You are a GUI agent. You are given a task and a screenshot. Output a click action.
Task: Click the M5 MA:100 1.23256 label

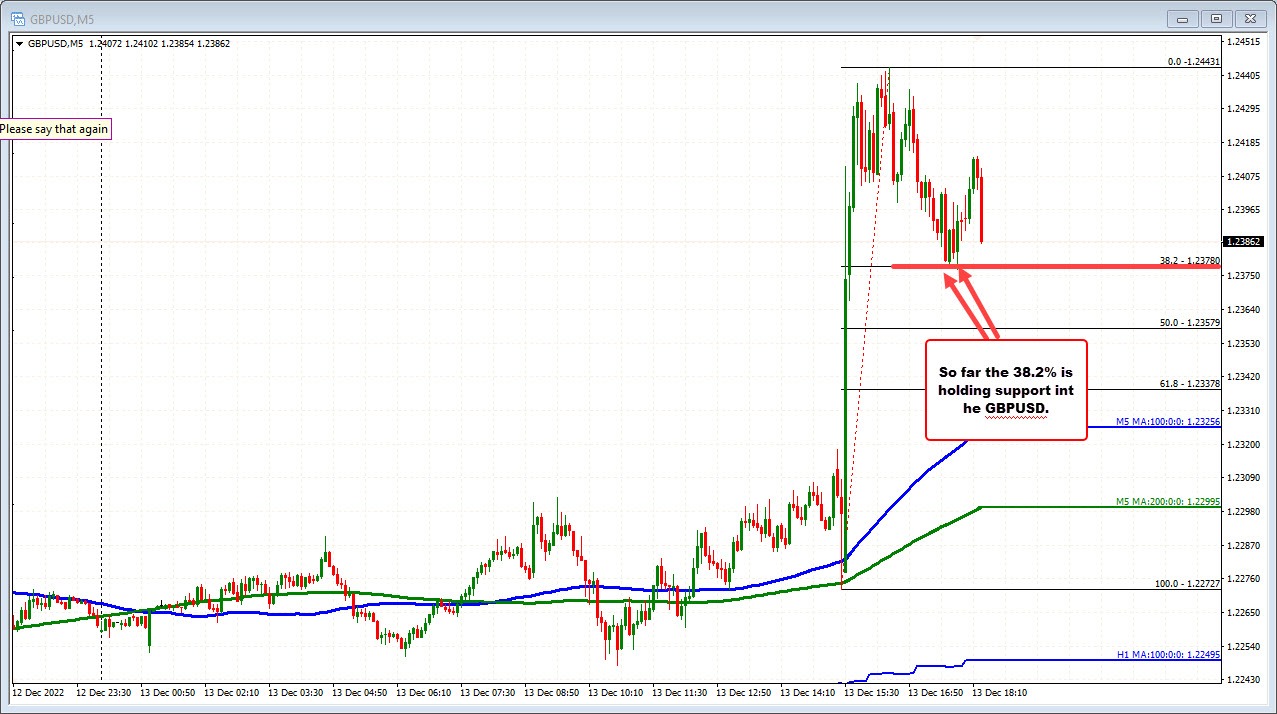[x=1168, y=421]
